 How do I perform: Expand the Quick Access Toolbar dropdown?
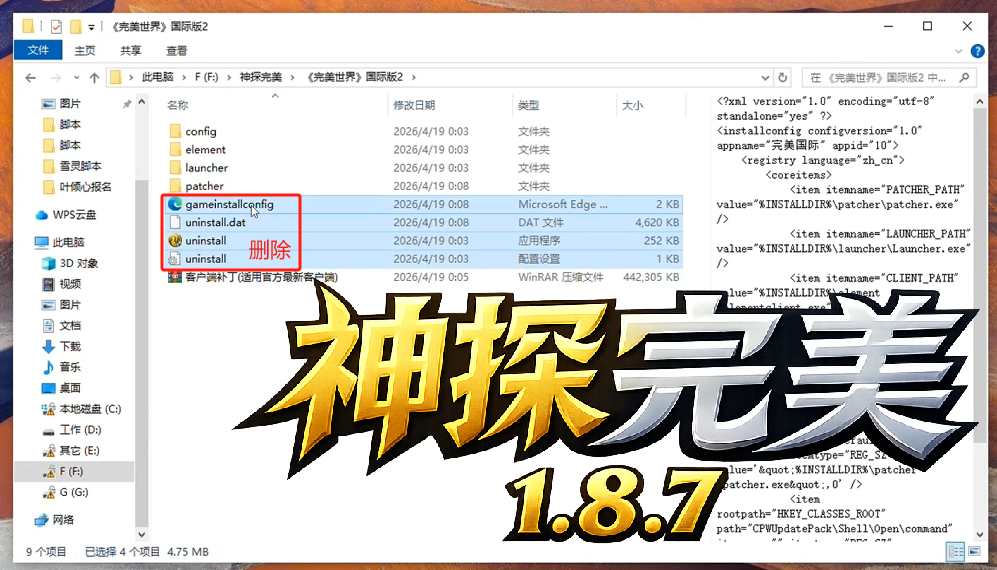(92, 26)
